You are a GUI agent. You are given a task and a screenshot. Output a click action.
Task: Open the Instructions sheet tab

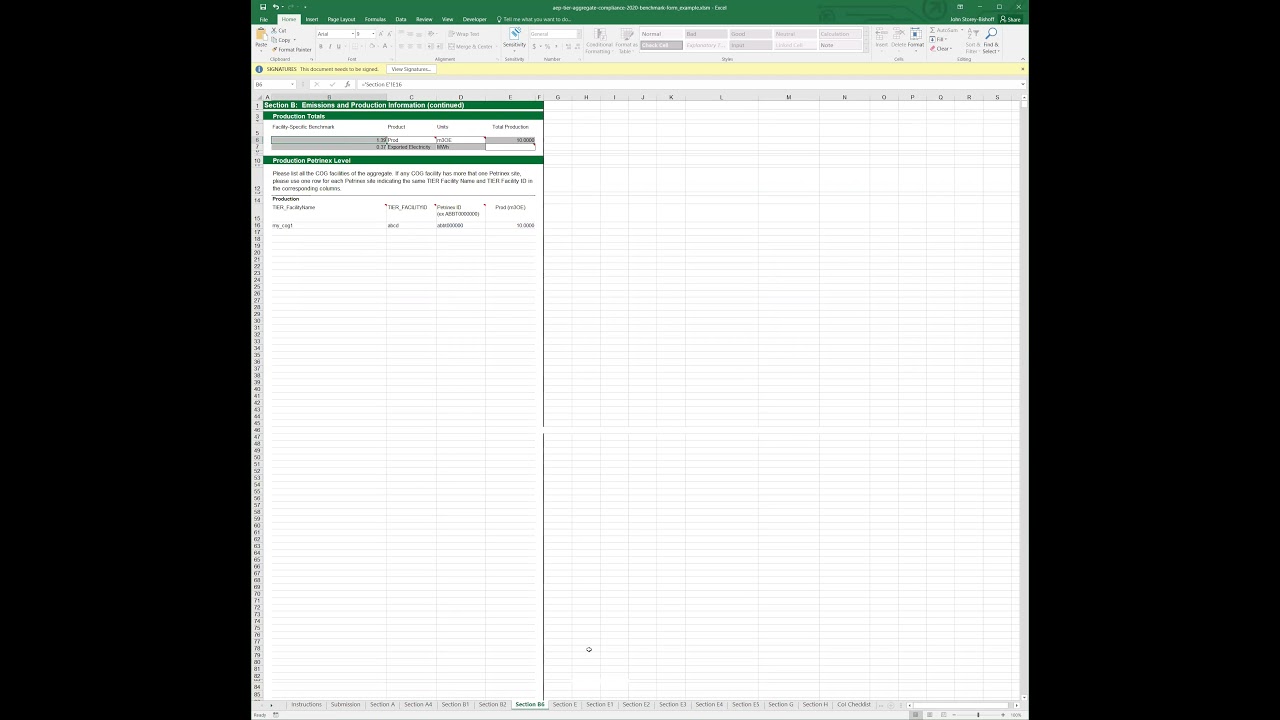click(x=306, y=704)
